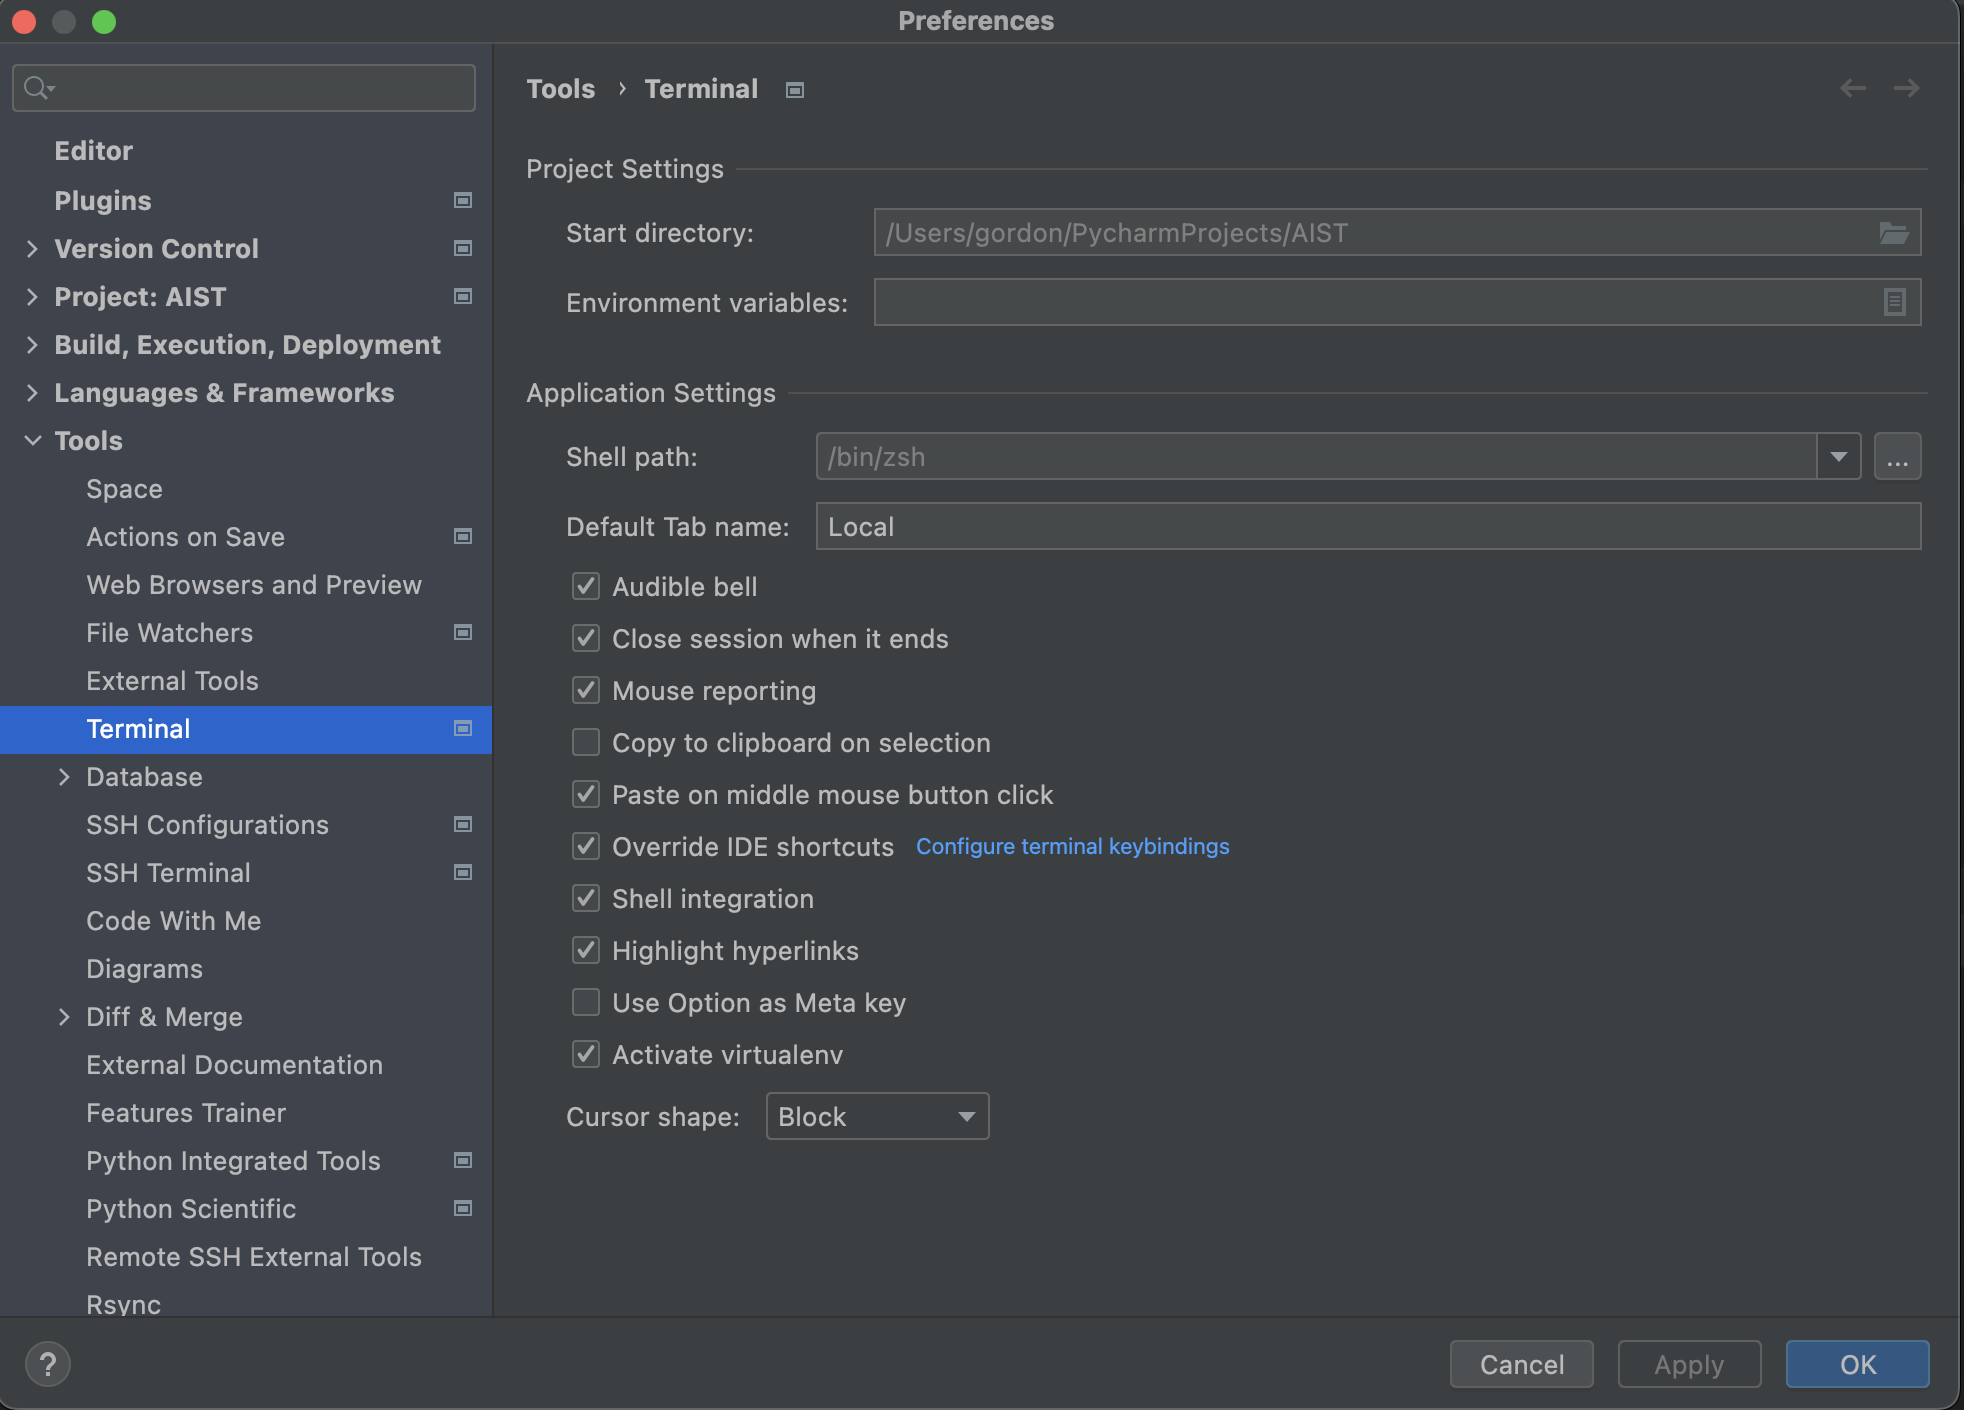Open the Shell path dropdown arrow
Screen dimensions: 1964x1410
click(x=1838, y=457)
